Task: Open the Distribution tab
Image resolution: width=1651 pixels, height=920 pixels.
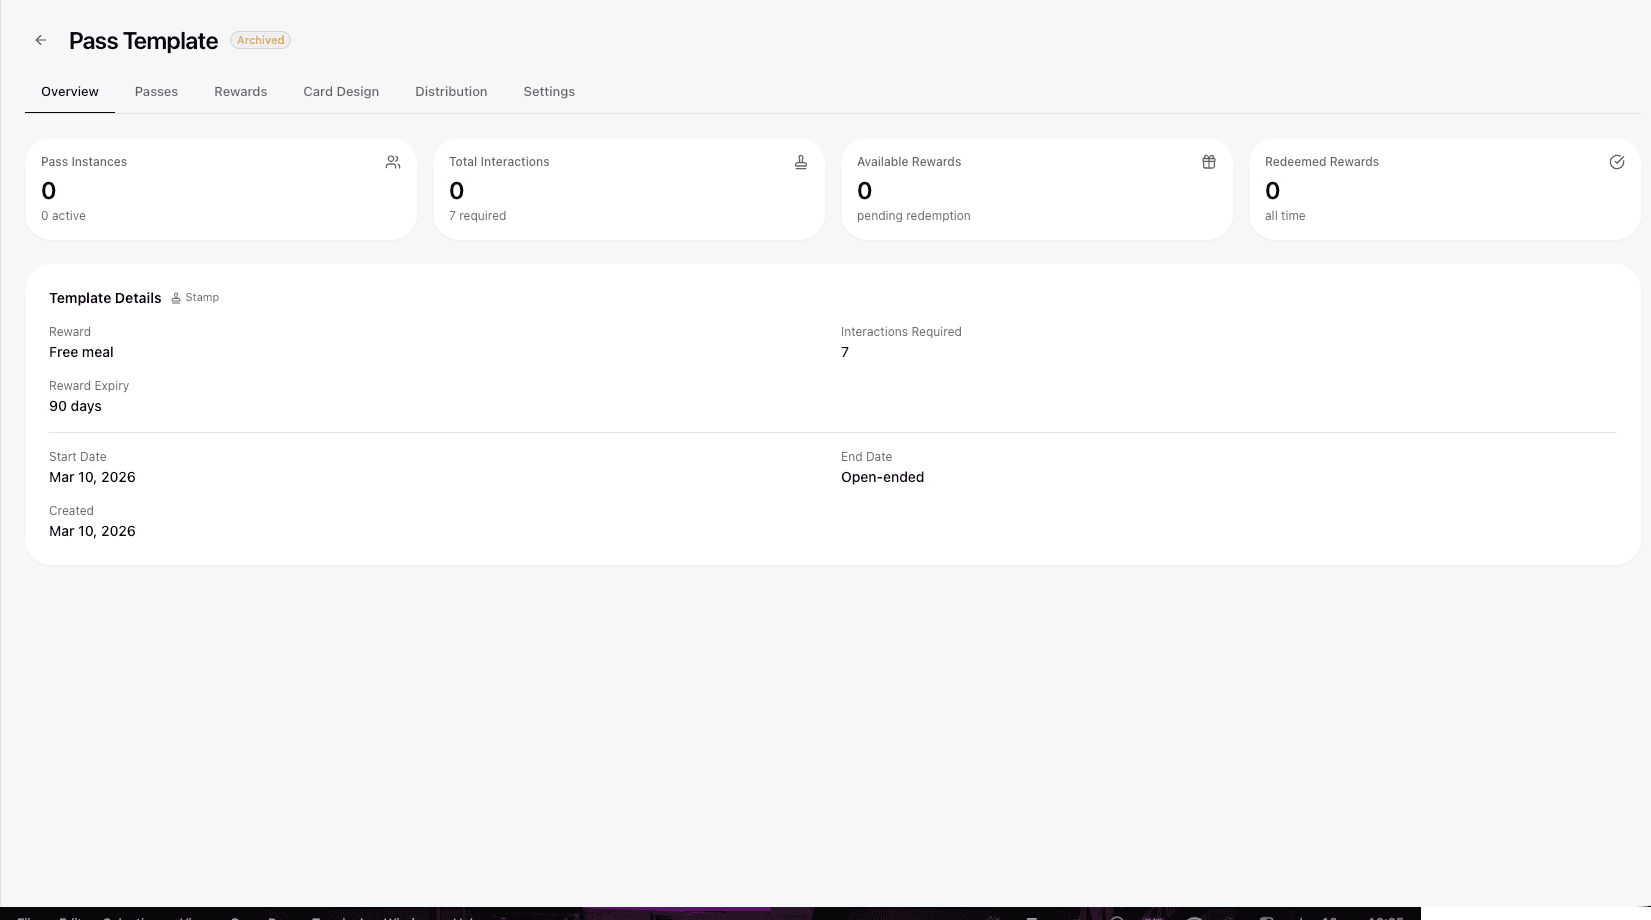Action: pyautogui.click(x=451, y=91)
